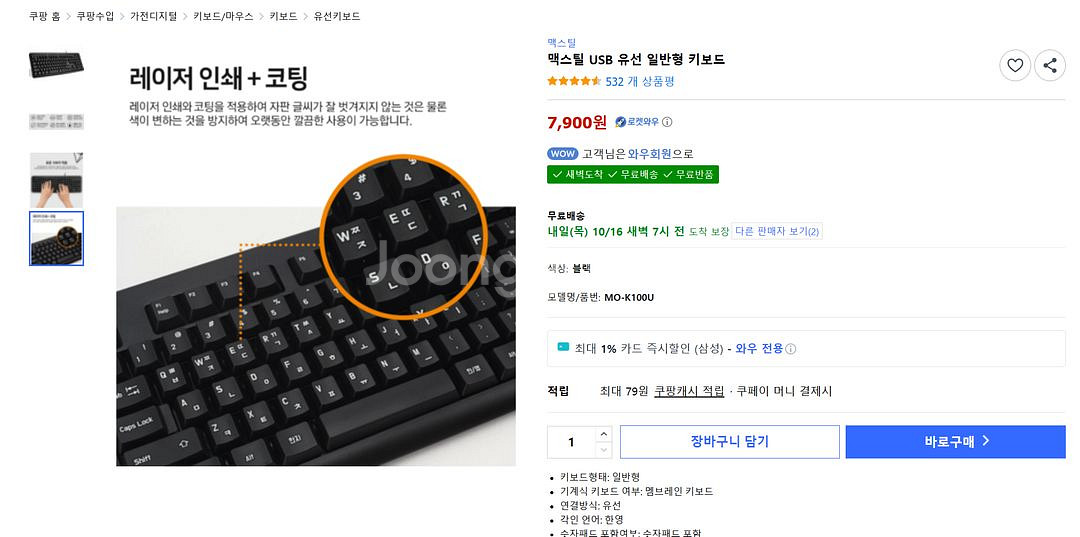Click the 바로구매 buy now button
Screen dimensions: 1080x537
(955, 442)
